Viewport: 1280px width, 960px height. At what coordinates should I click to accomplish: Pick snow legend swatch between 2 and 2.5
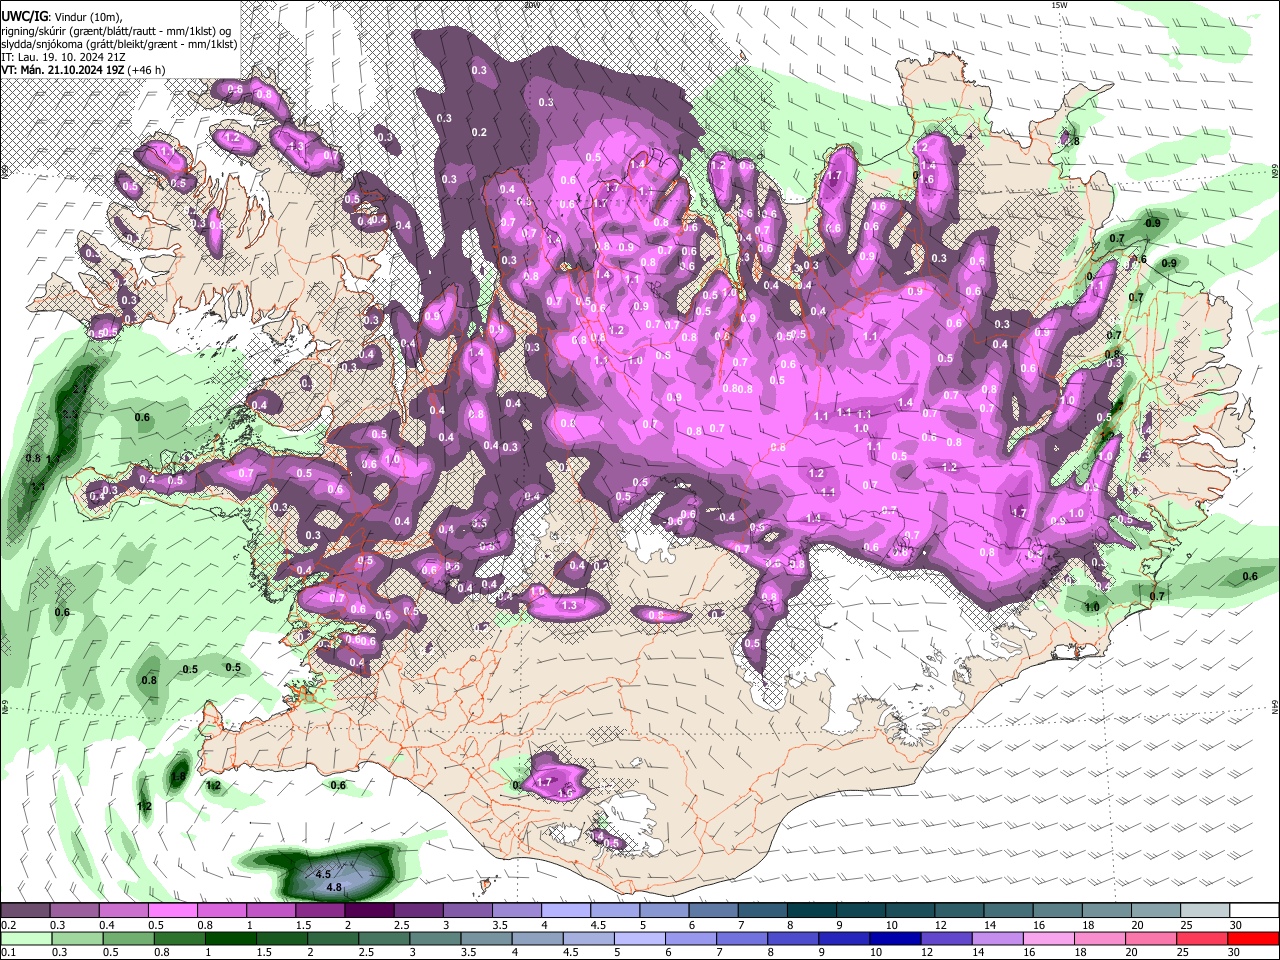[369, 910]
